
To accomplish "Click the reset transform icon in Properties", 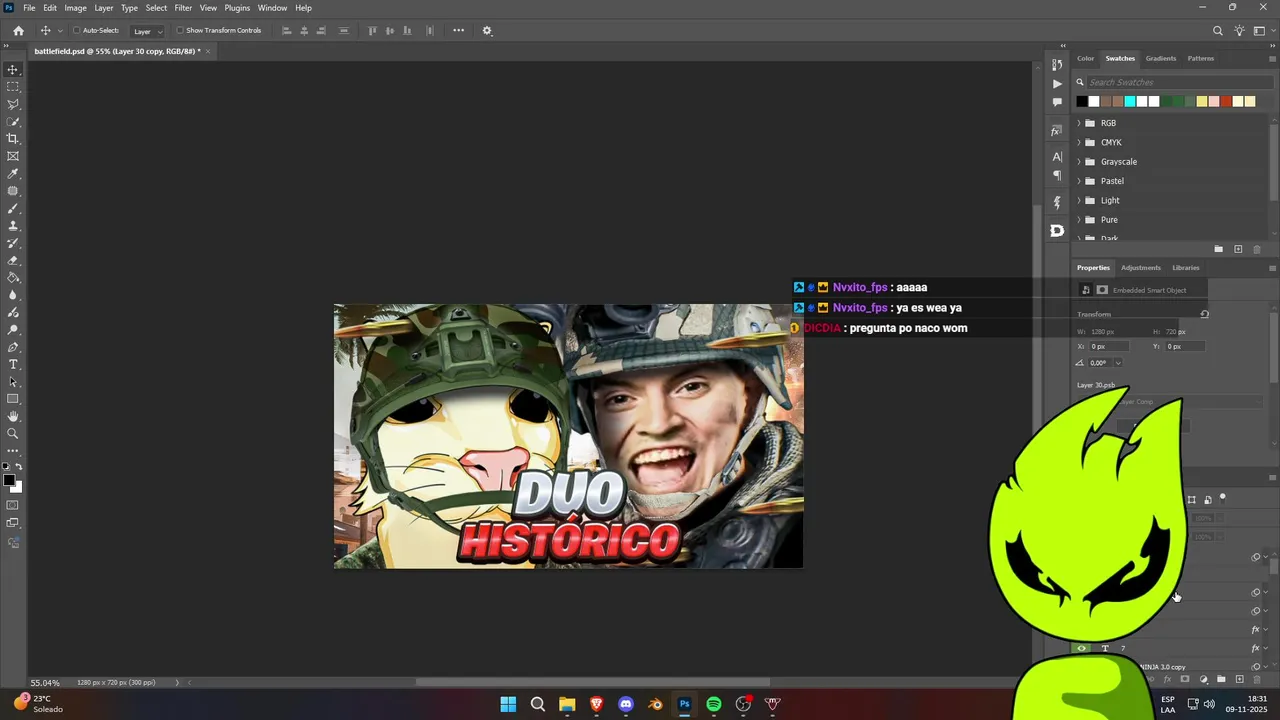I will (x=1204, y=314).
